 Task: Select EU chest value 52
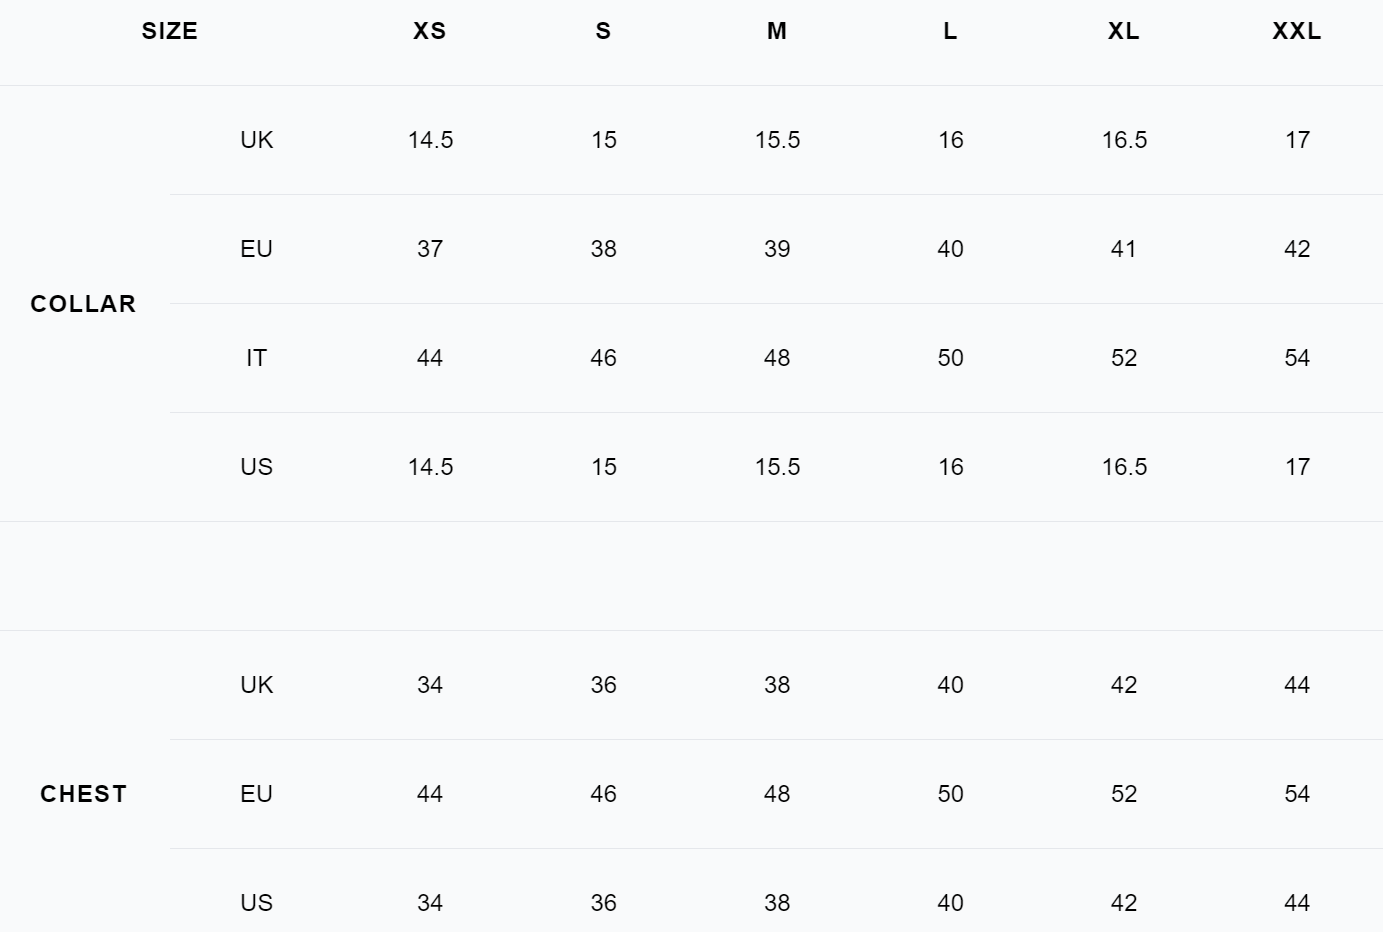click(x=1124, y=794)
